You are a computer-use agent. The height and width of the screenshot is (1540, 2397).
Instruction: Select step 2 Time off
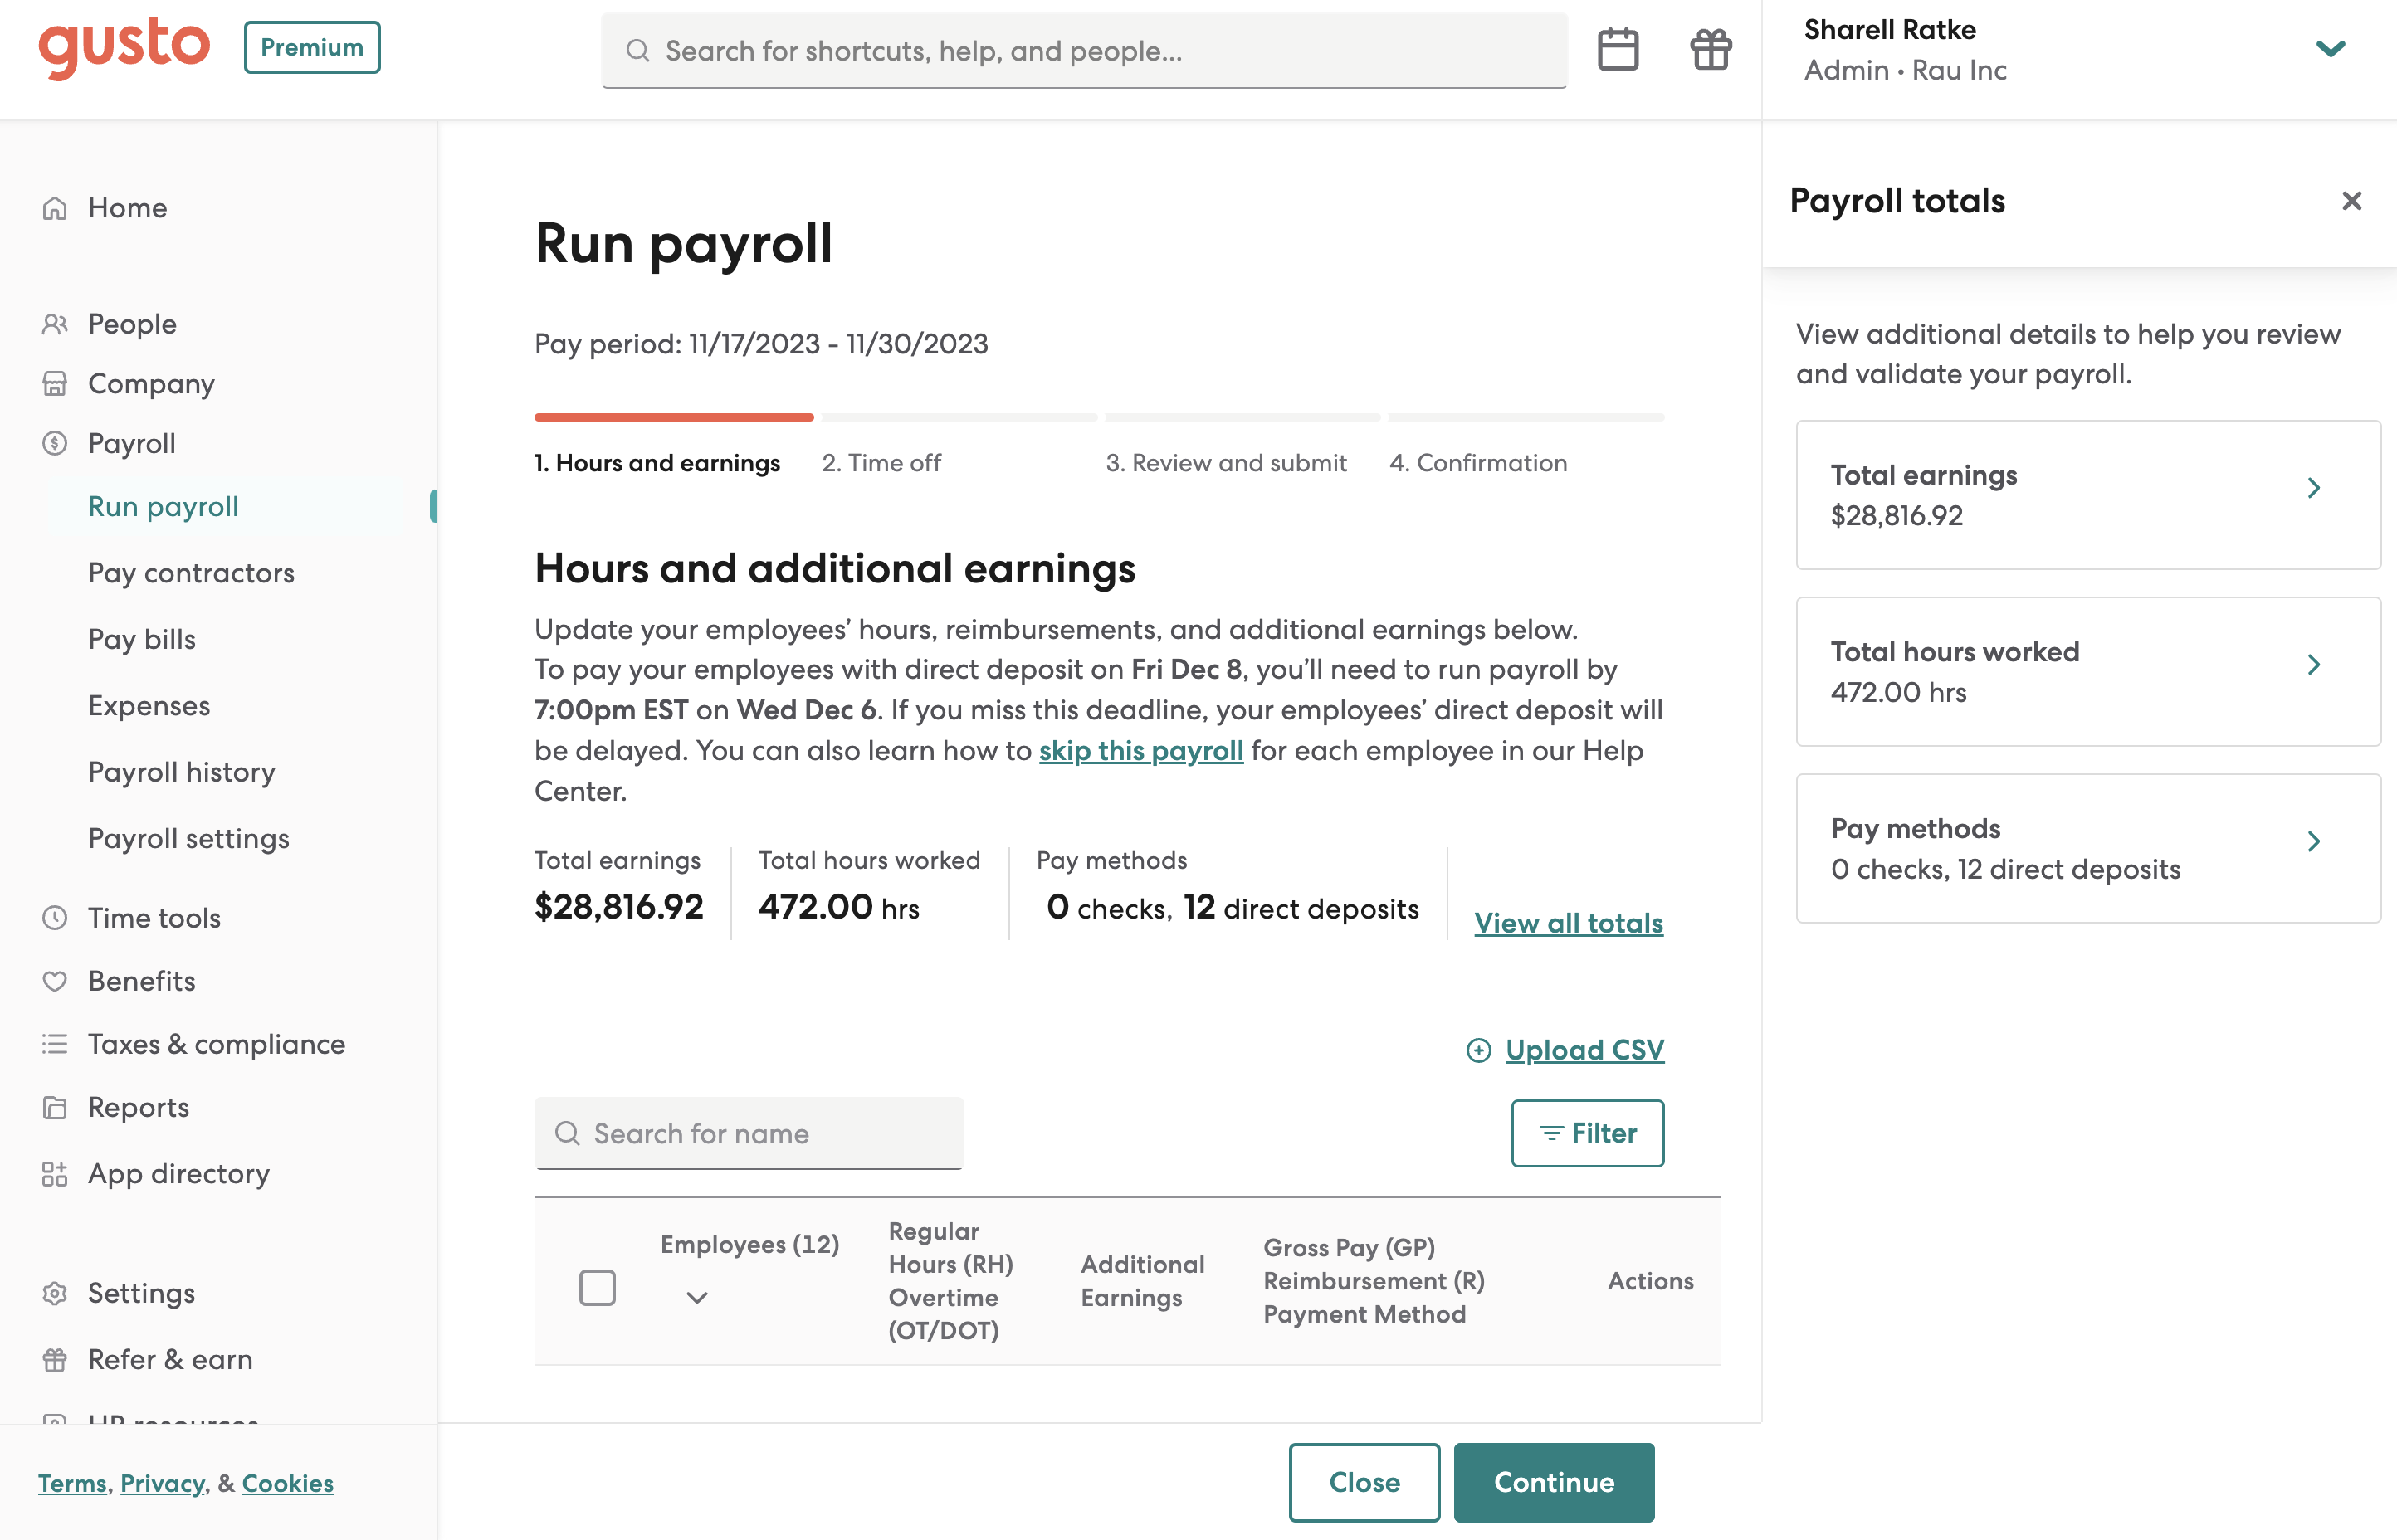click(x=881, y=463)
